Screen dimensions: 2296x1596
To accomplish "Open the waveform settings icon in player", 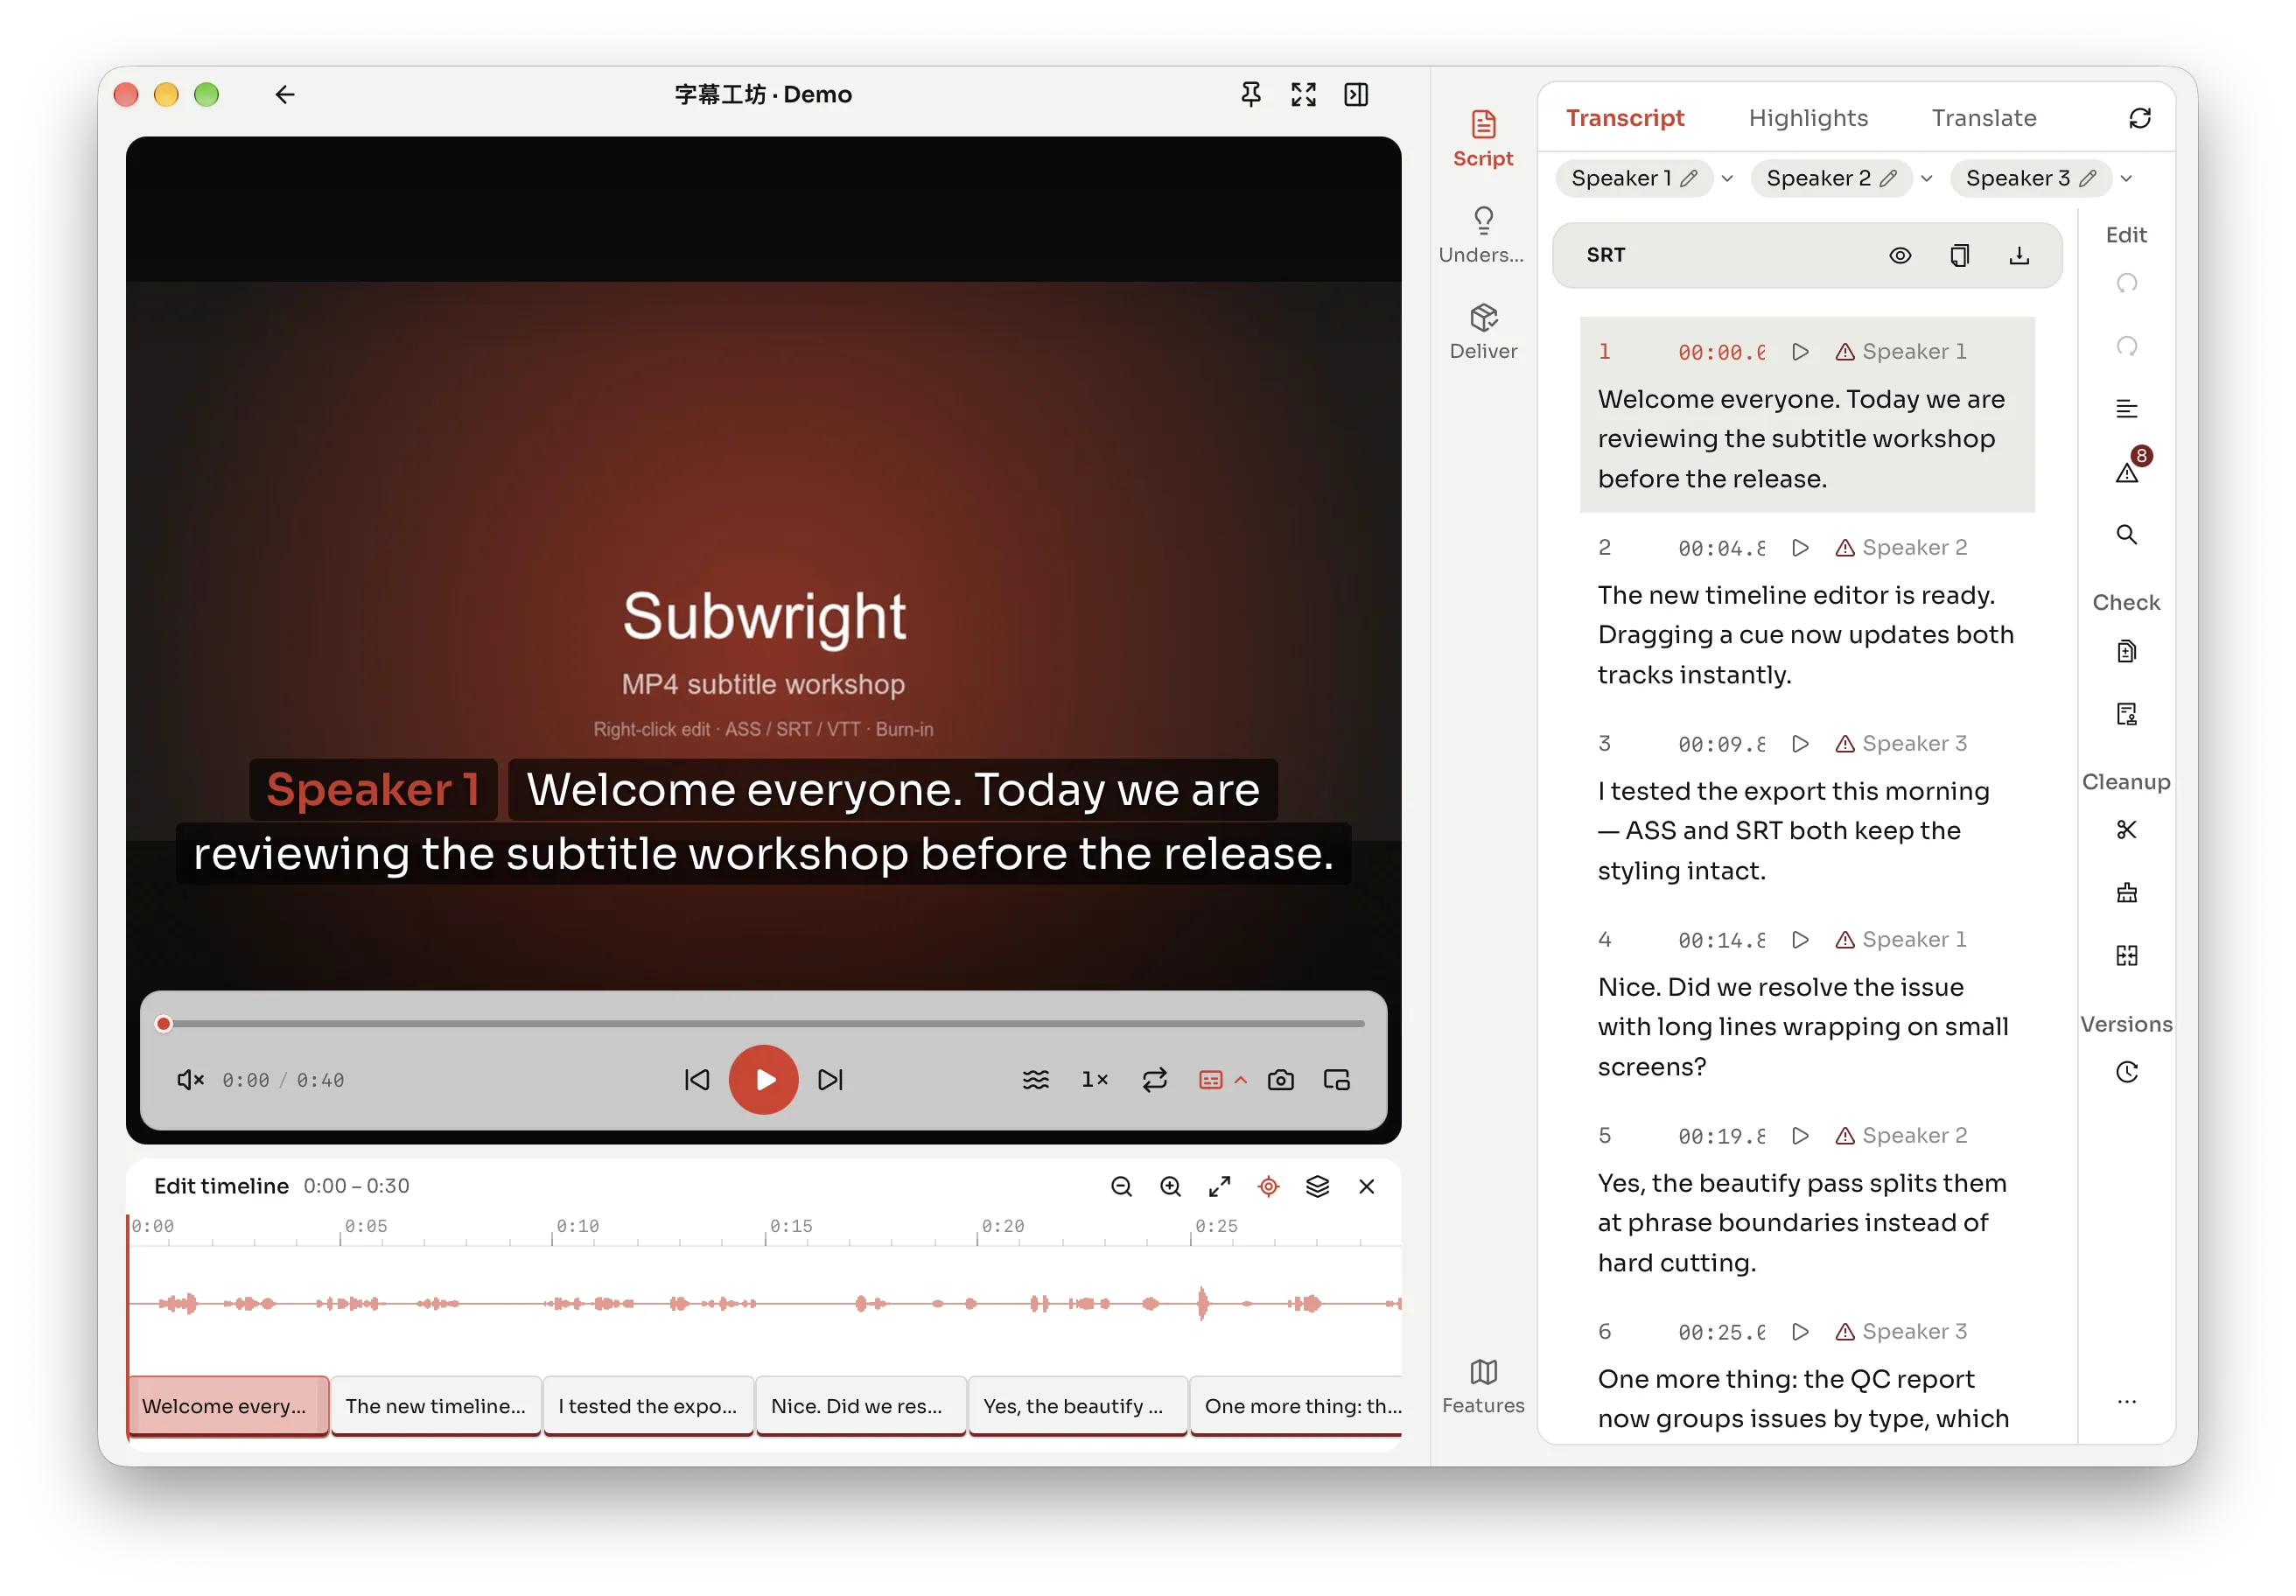I will pyautogui.click(x=1035, y=1080).
